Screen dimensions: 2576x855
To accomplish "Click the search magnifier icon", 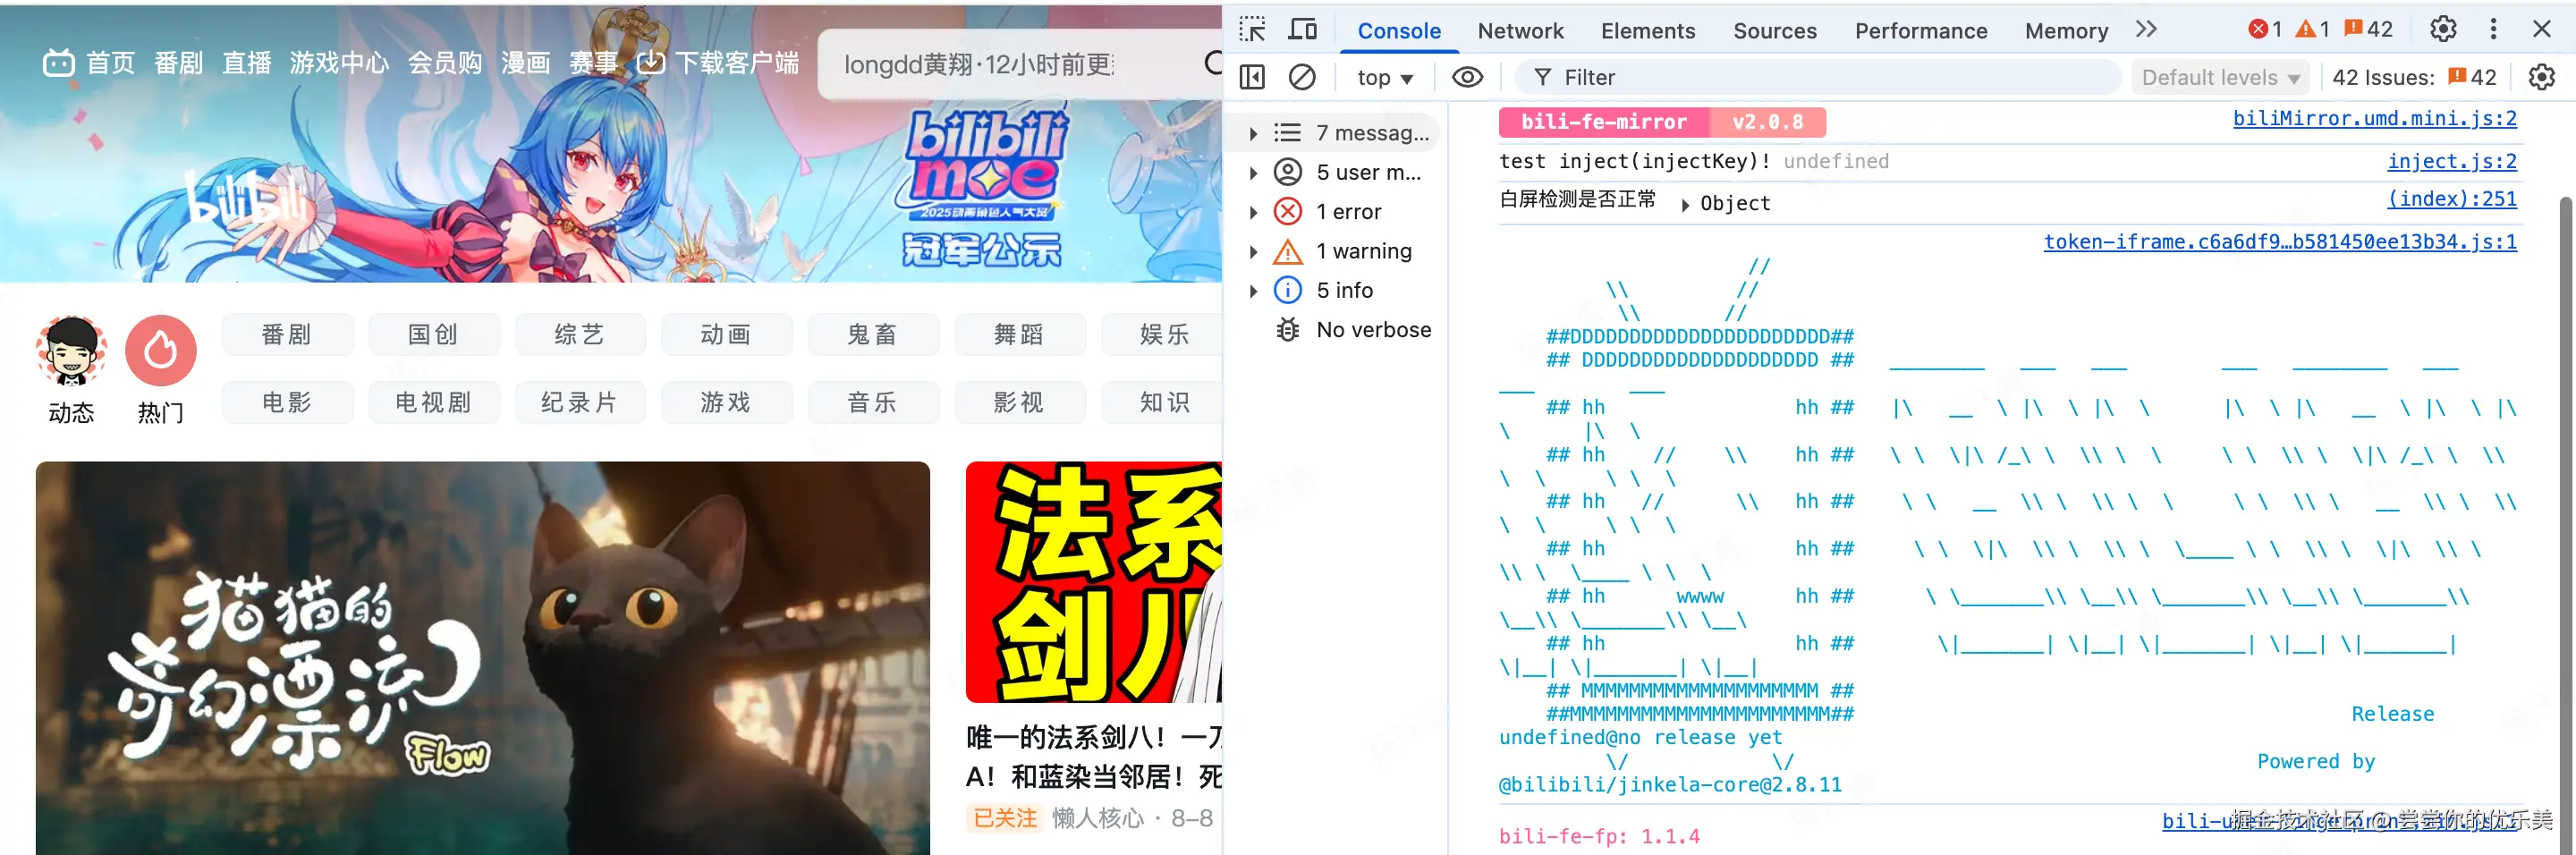I will point(1213,63).
